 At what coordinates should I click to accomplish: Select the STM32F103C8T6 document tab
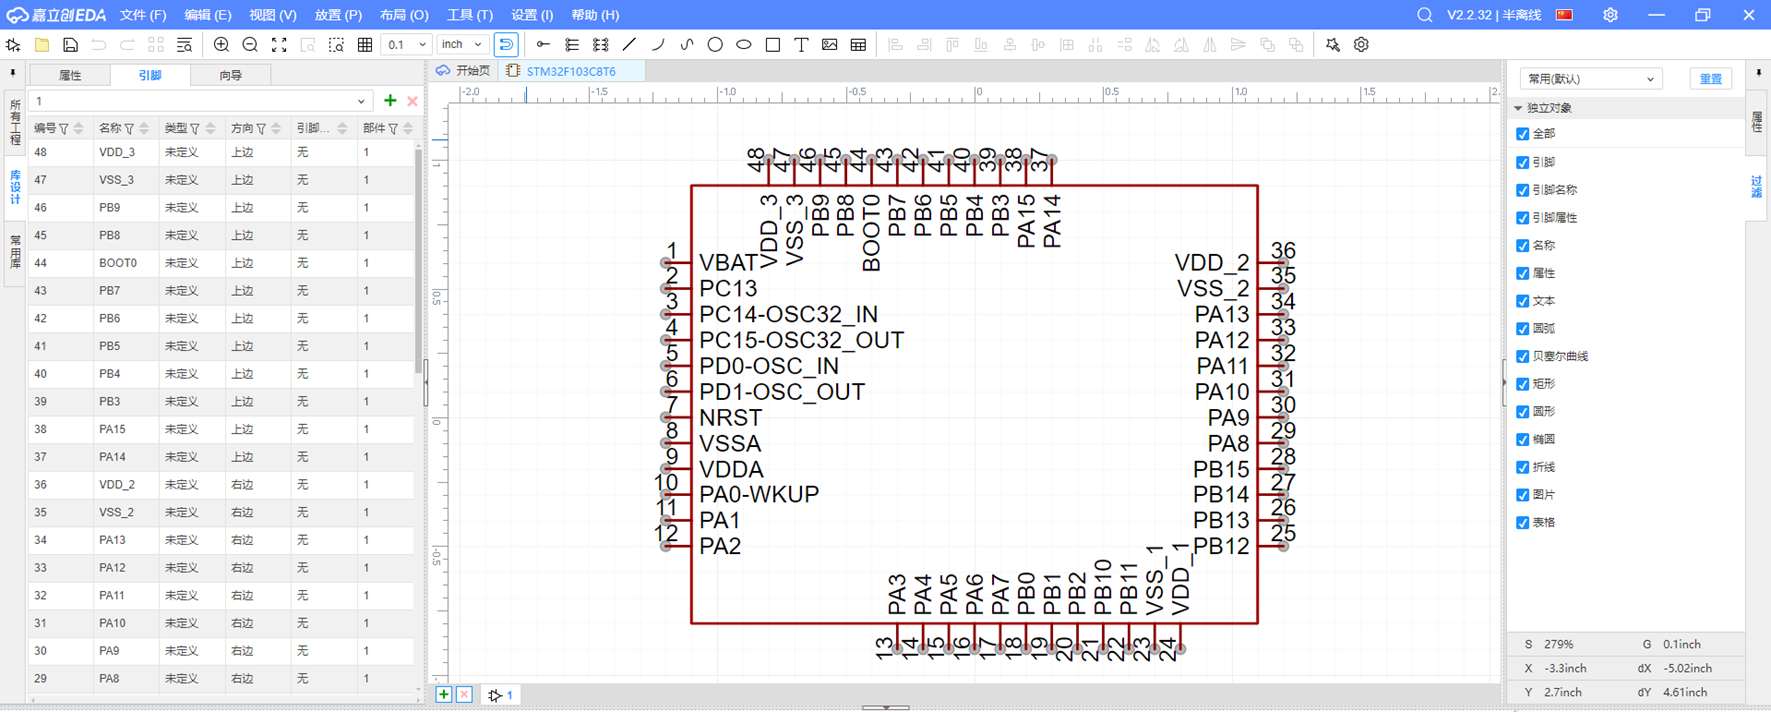coord(570,71)
